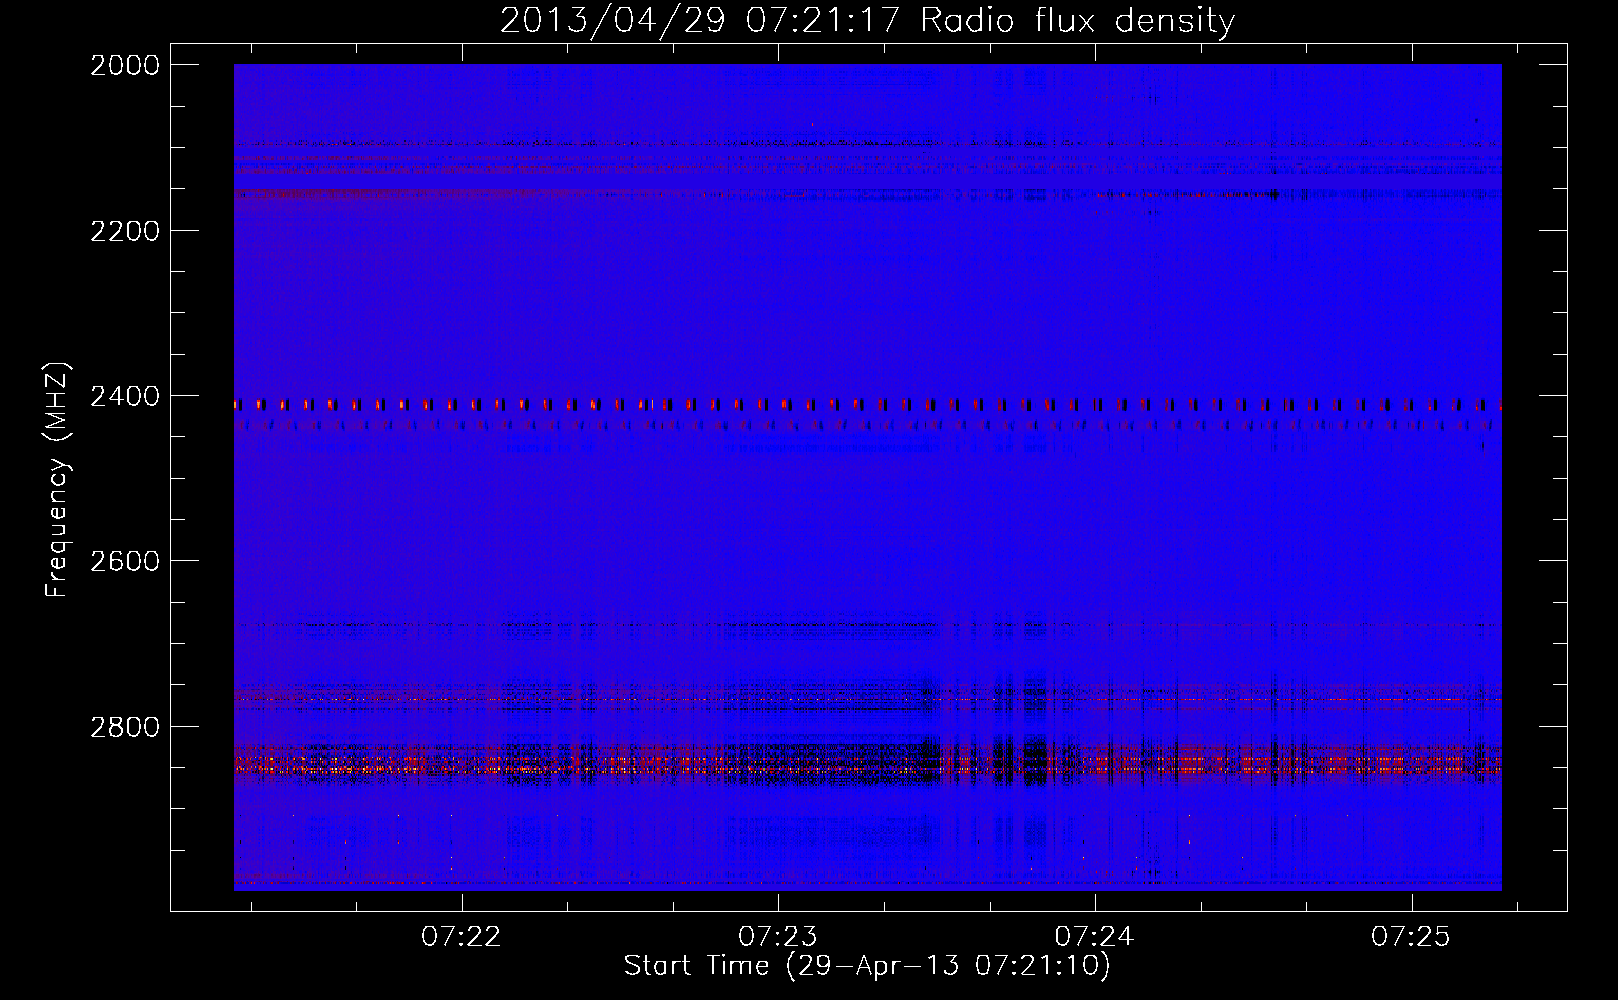This screenshot has height=1000, width=1618.
Task: Pick the 2800 frequency tick label
Action: pos(125,727)
